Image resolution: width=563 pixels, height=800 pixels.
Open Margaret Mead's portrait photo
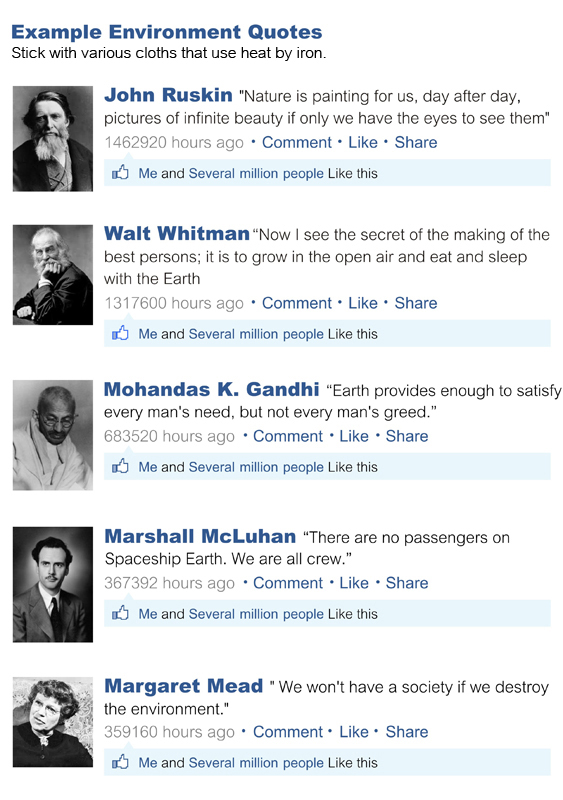point(53,722)
